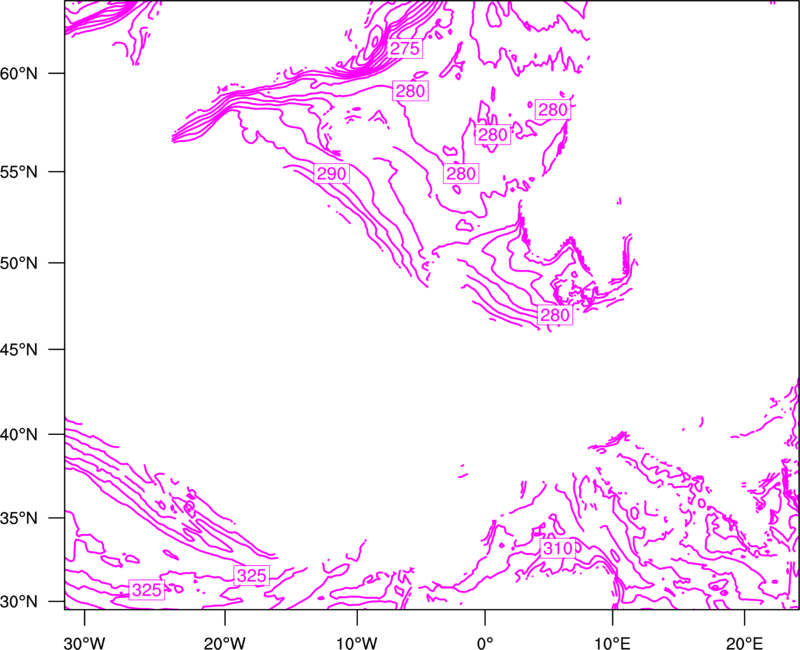Click the 45°N latitude axis label
Viewport: 800px width, 650px height.
pos(19,349)
